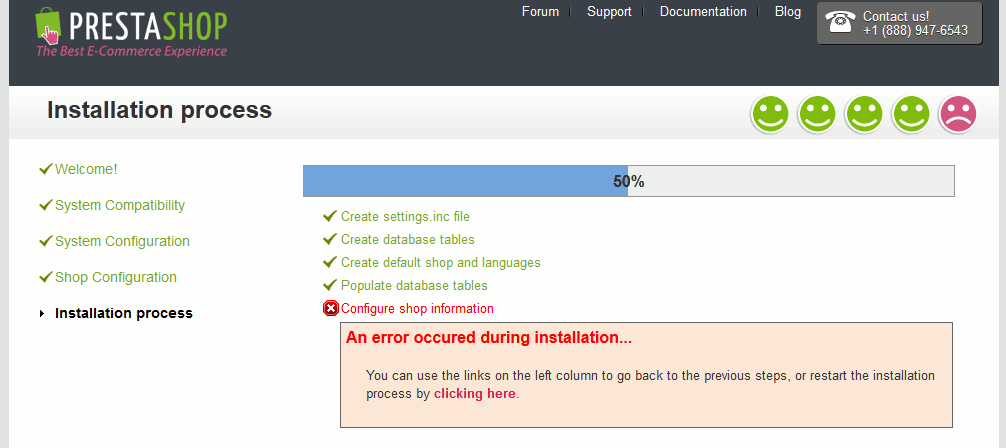Click the second green smiley face
1006x448 pixels.
point(817,114)
